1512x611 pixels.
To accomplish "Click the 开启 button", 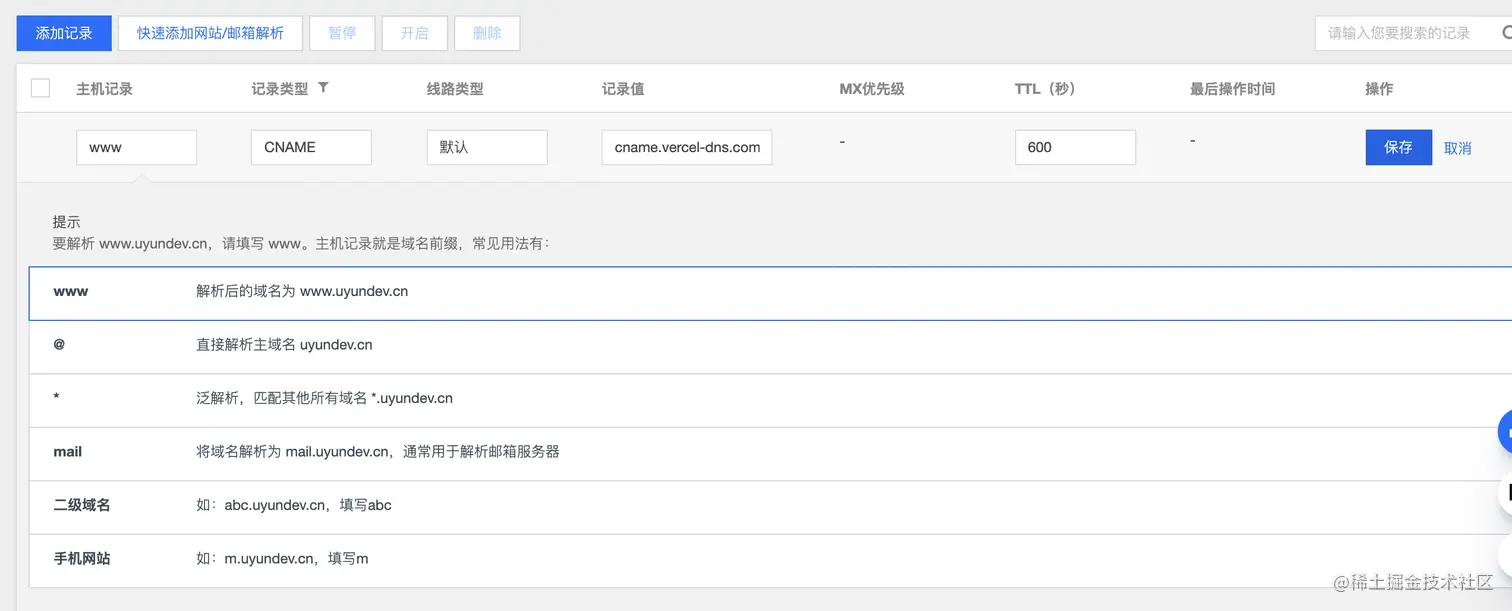I will pyautogui.click(x=414, y=33).
